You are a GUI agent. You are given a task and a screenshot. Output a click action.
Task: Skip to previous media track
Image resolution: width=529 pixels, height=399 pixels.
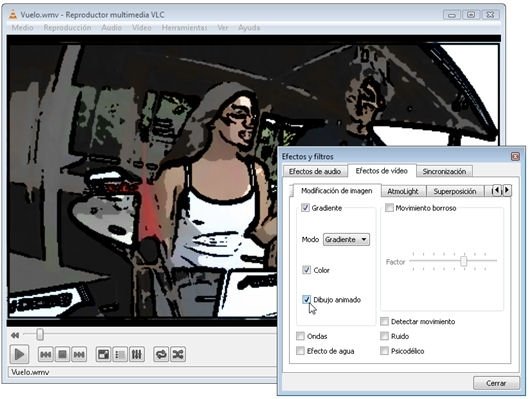pyautogui.click(x=46, y=354)
